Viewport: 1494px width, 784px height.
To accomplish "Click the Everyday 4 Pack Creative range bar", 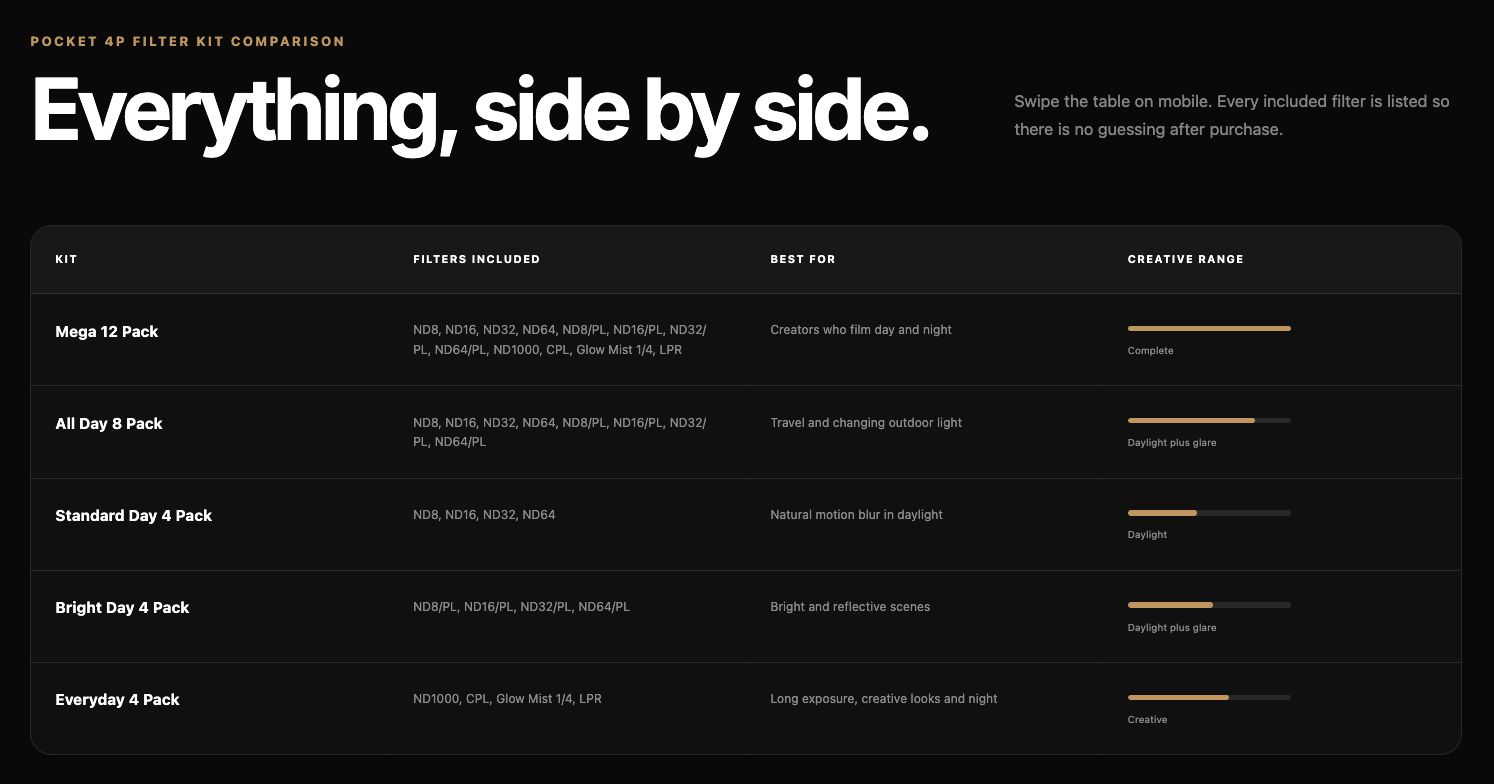I will (1209, 697).
